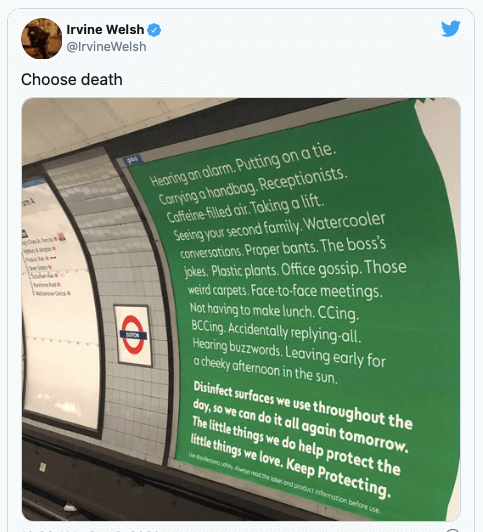
Task: Click the "Disinfect surfaces" bold text
Action: click(233, 393)
